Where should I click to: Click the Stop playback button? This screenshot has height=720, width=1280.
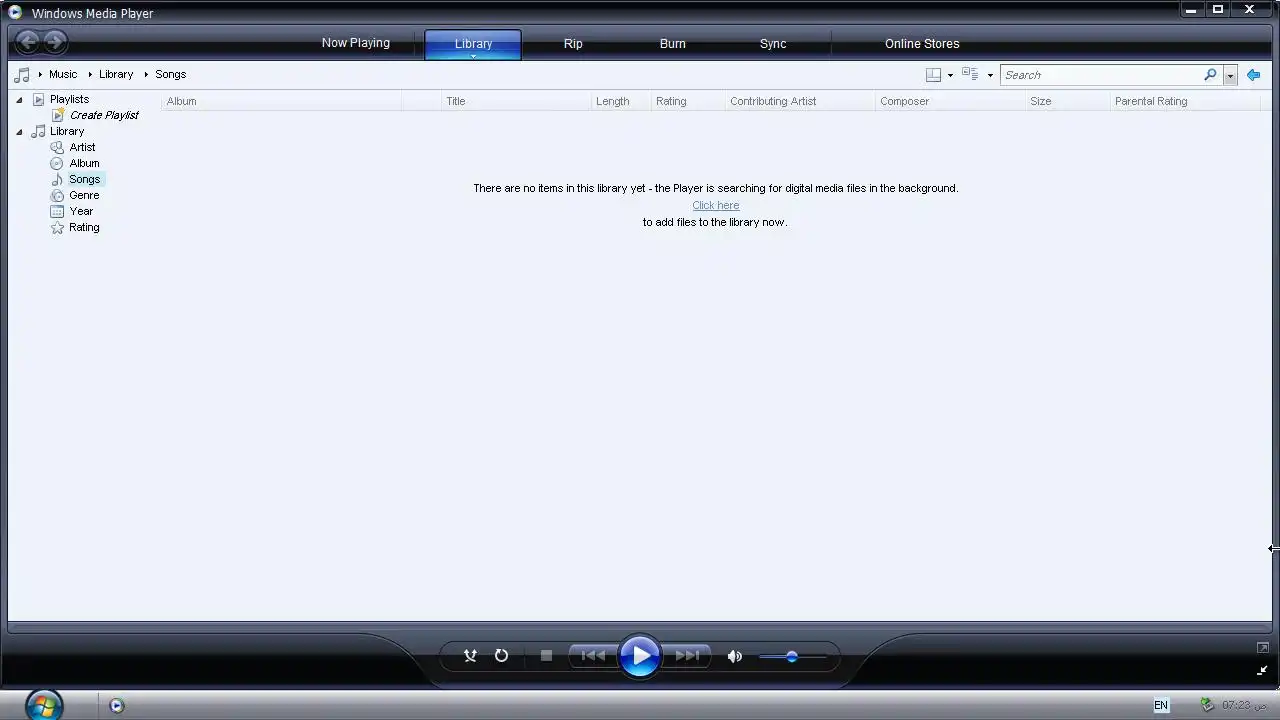pos(546,656)
